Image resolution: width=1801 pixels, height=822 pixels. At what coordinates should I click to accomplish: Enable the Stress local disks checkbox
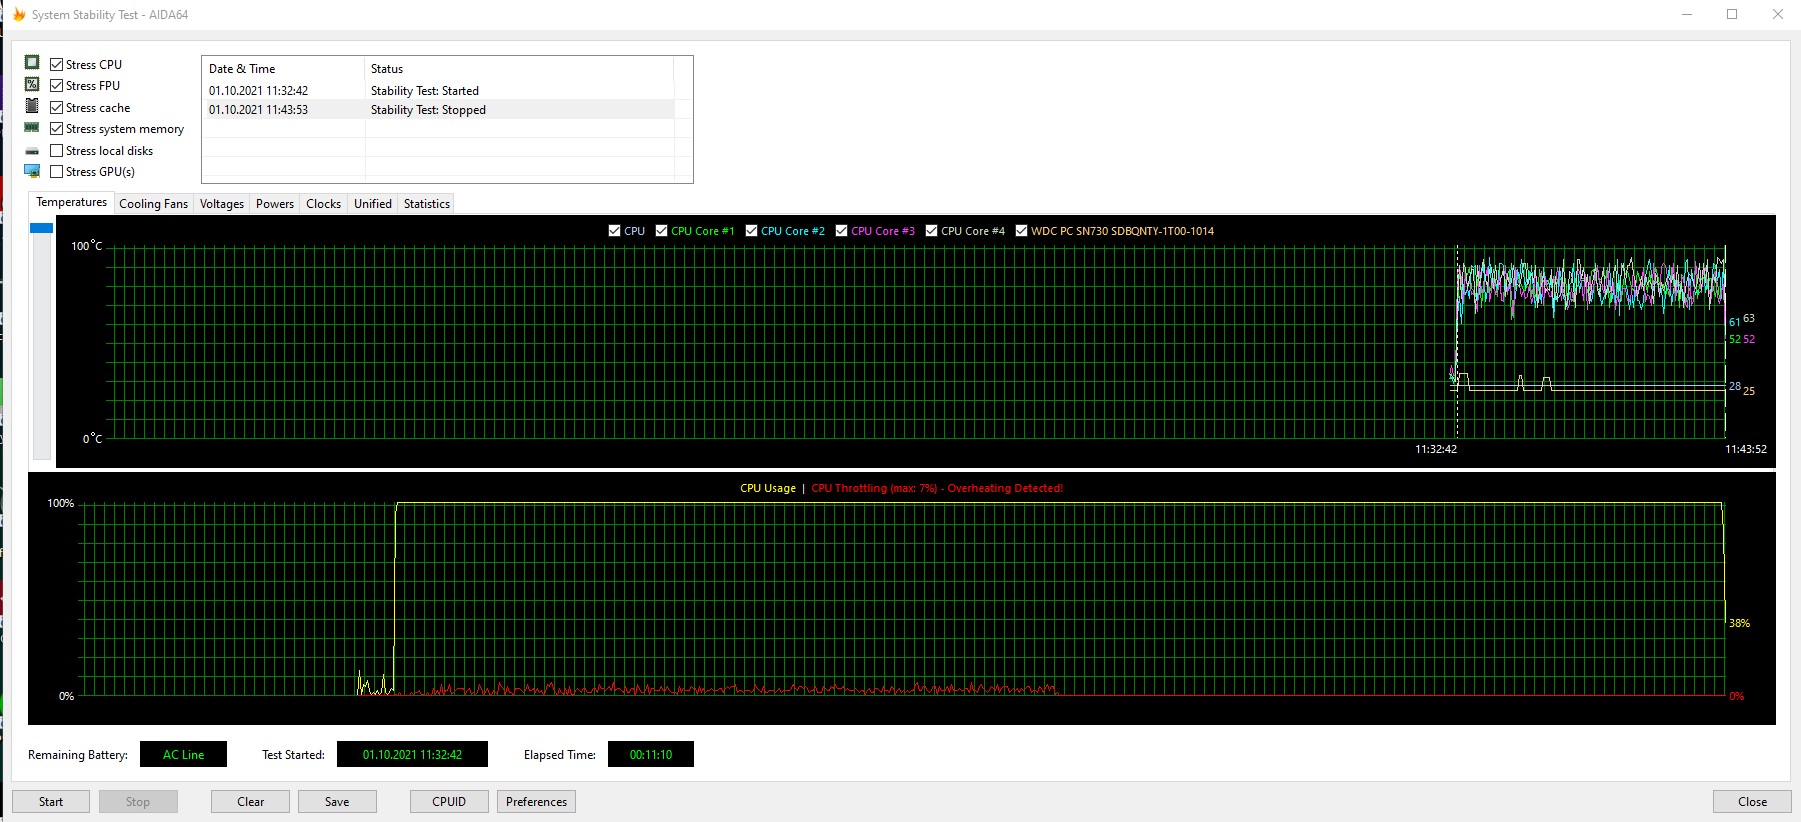coord(57,151)
